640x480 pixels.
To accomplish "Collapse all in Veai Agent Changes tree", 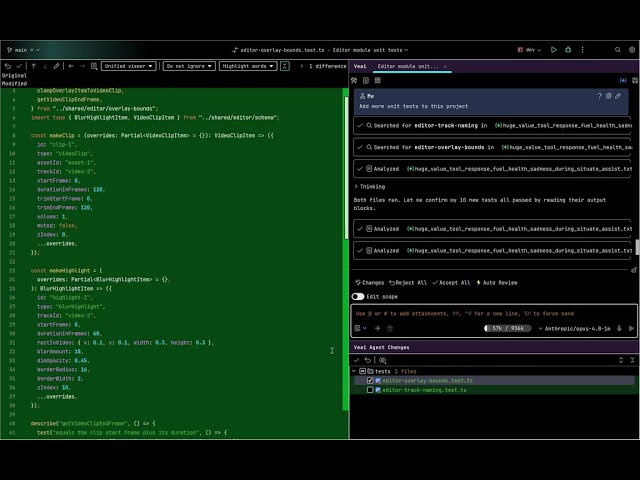I will click(x=632, y=360).
